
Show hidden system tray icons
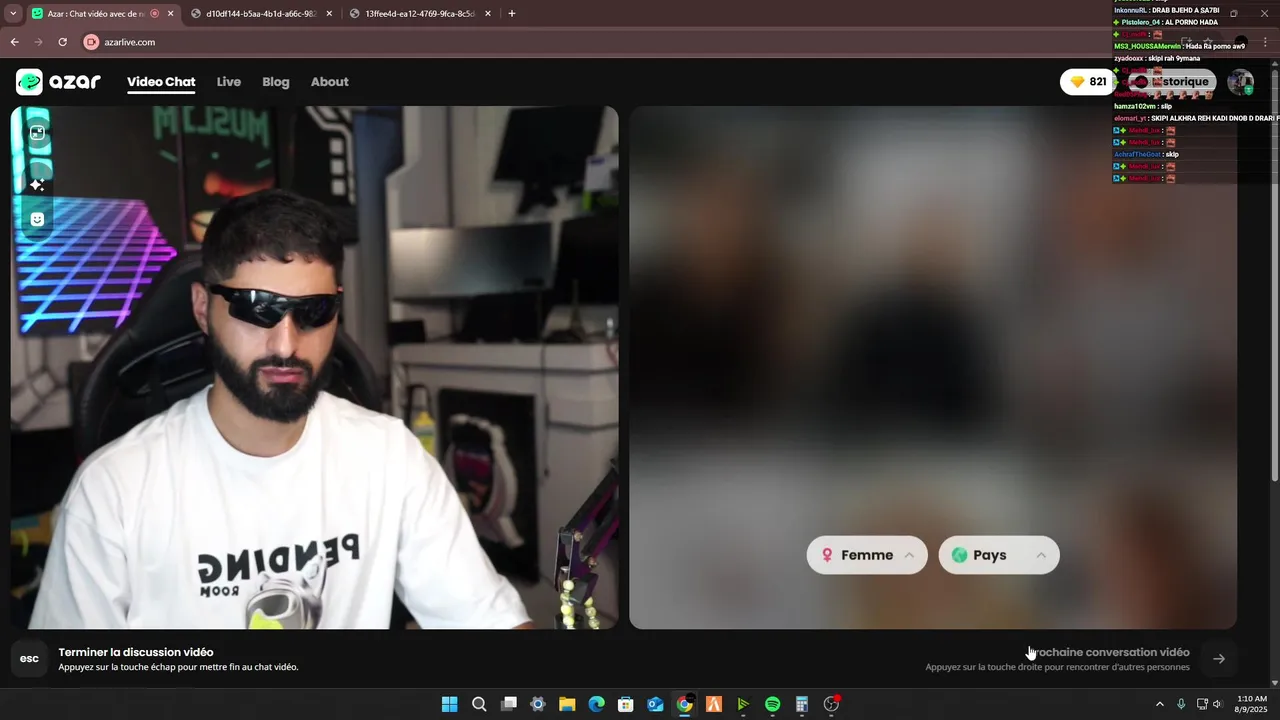coord(1160,704)
